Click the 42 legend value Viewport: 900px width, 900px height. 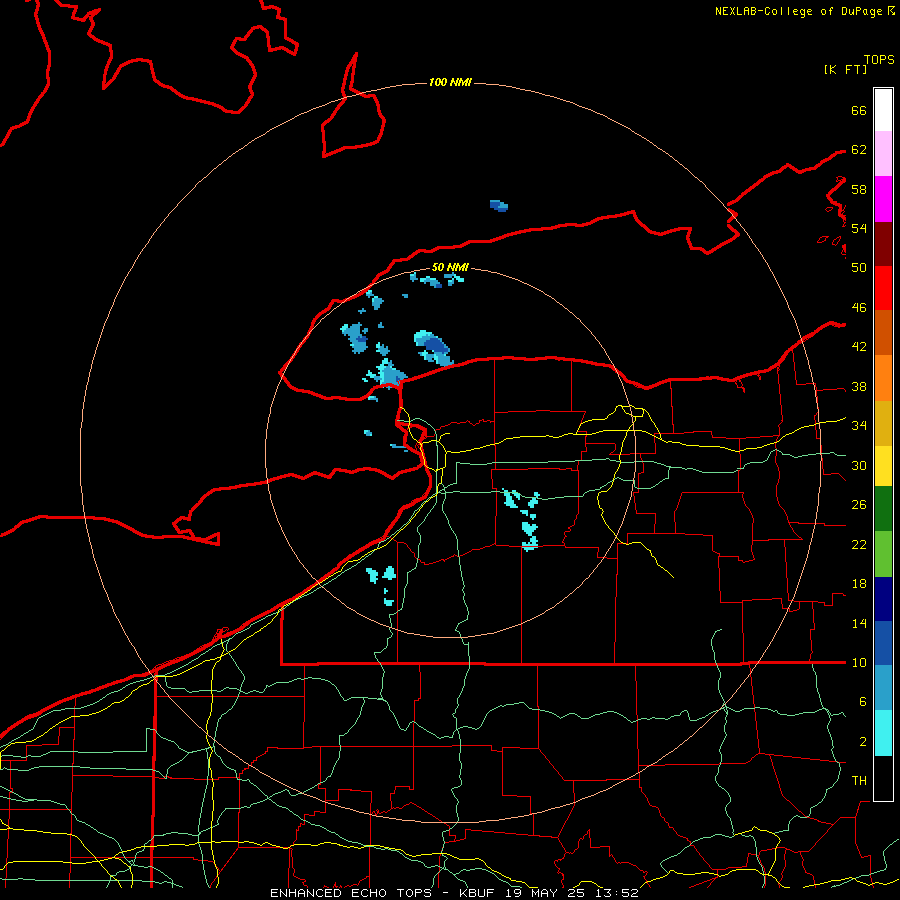(x=859, y=347)
